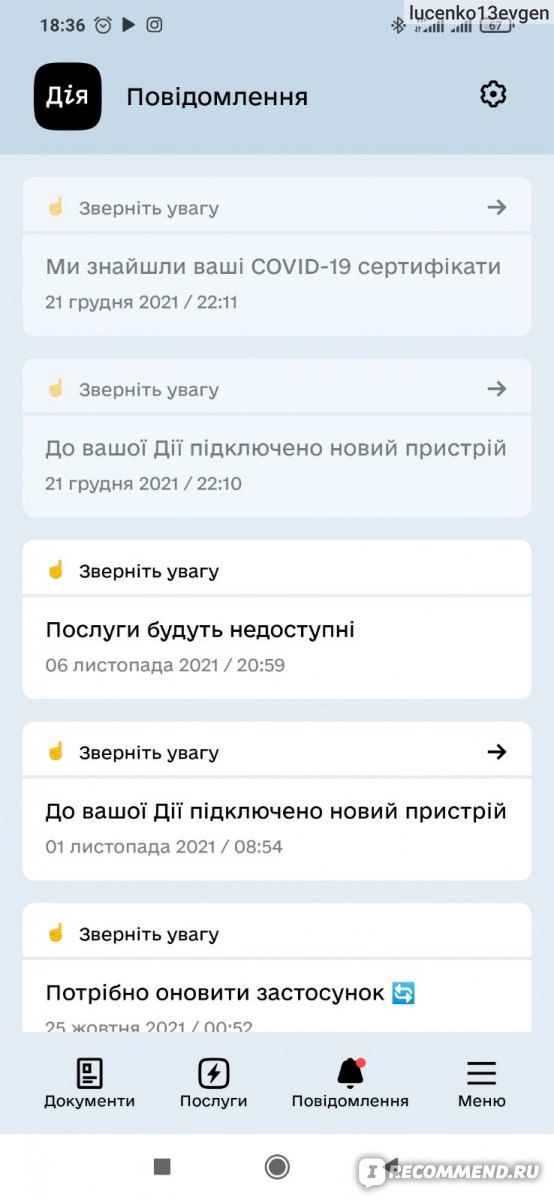Tap Android recent apps square button
554x1200 pixels.
(162, 1166)
